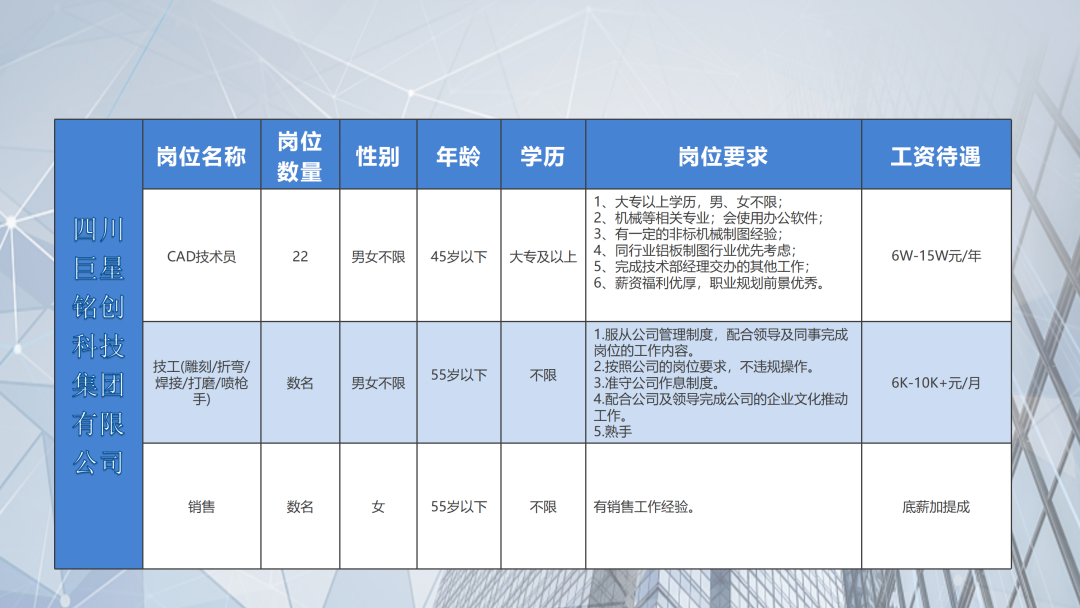Click the 学历 header cell
Image resolution: width=1080 pixels, height=608 pixels.
[543, 156]
